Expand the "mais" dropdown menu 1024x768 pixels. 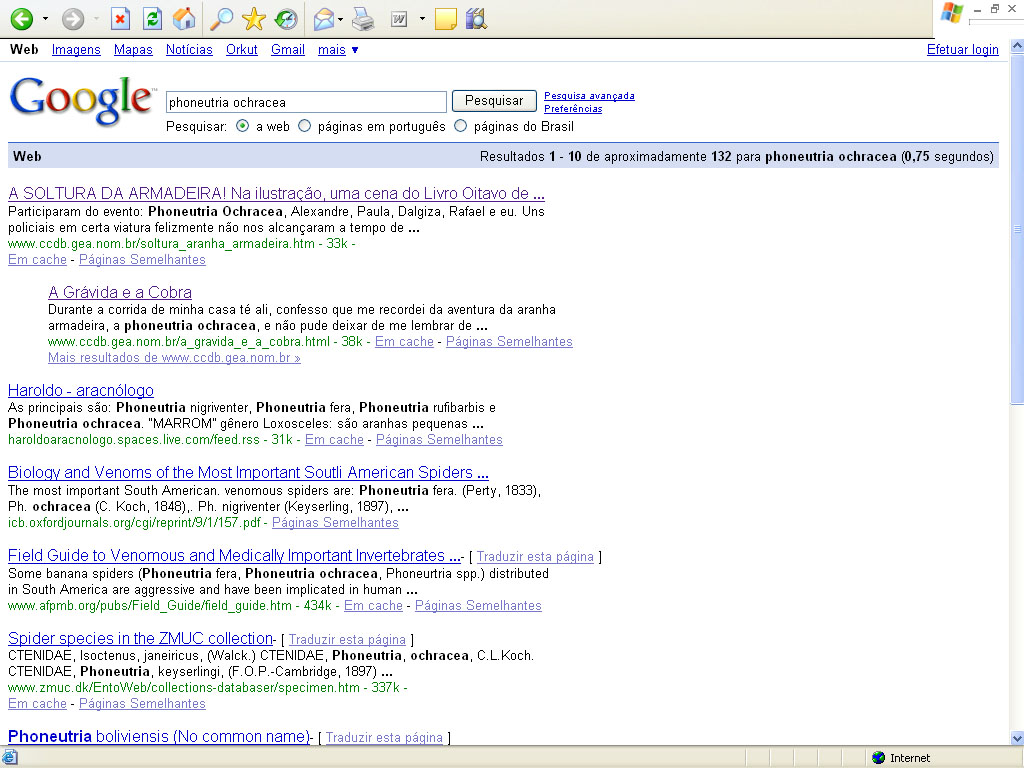(338, 50)
